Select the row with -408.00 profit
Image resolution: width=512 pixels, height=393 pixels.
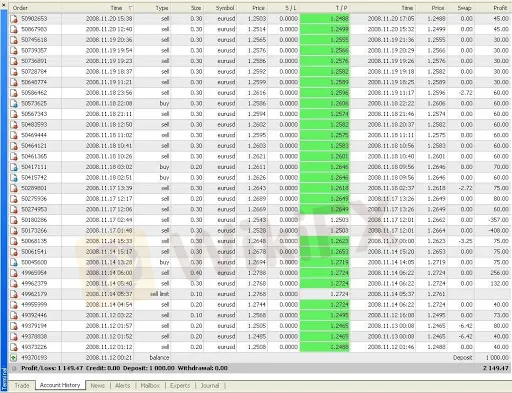pyautogui.click(x=260, y=231)
